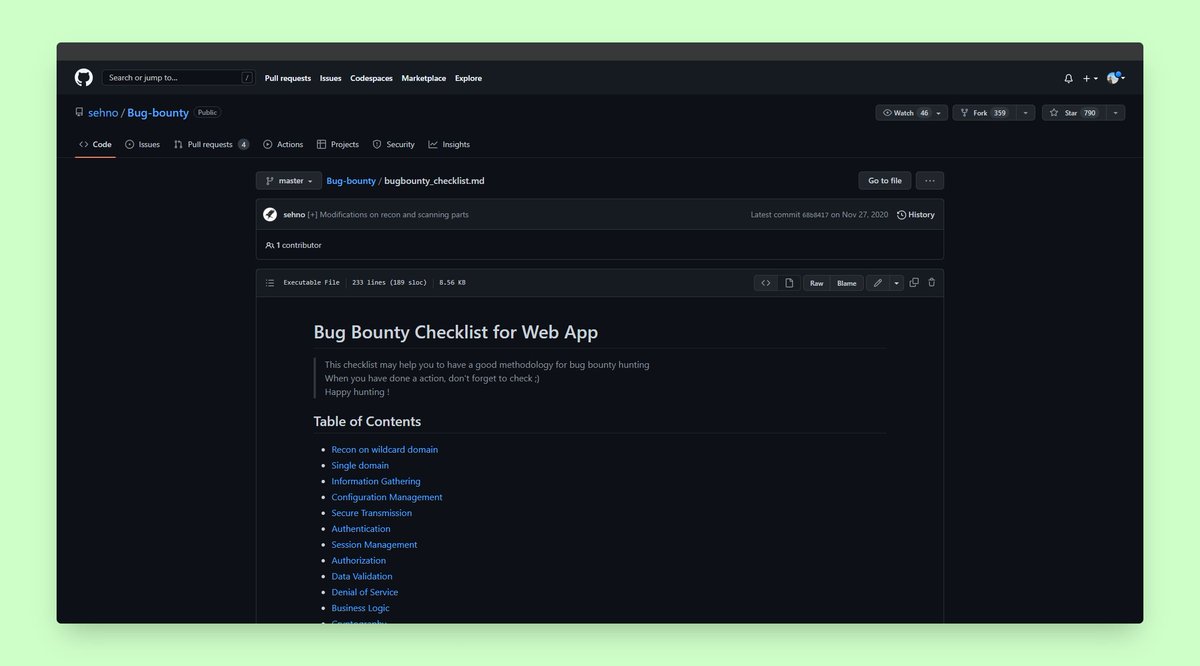Open commit hash 68b8417

point(815,215)
